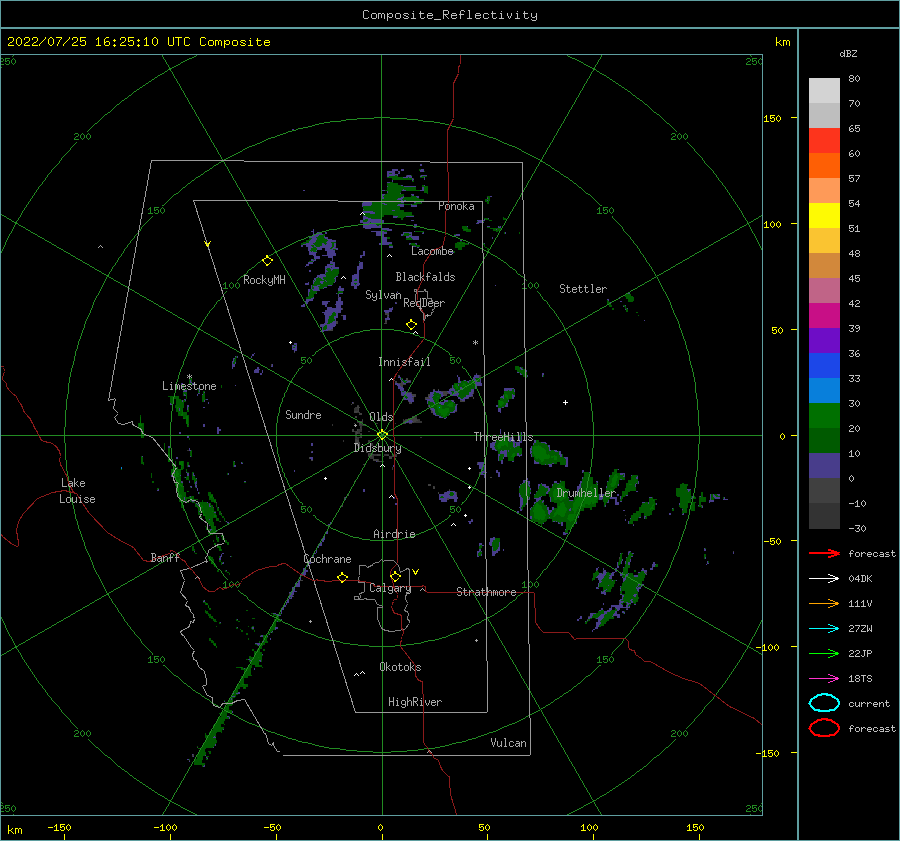The height and width of the screenshot is (841, 900).
Task: Click the cyan 27ZW arrow in legend
Action: click(824, 629)
